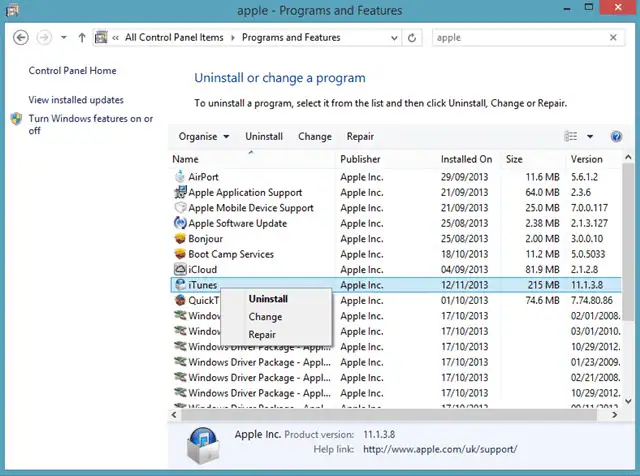
Task: Click Change in the toolbar
Action: click(315, 136)
